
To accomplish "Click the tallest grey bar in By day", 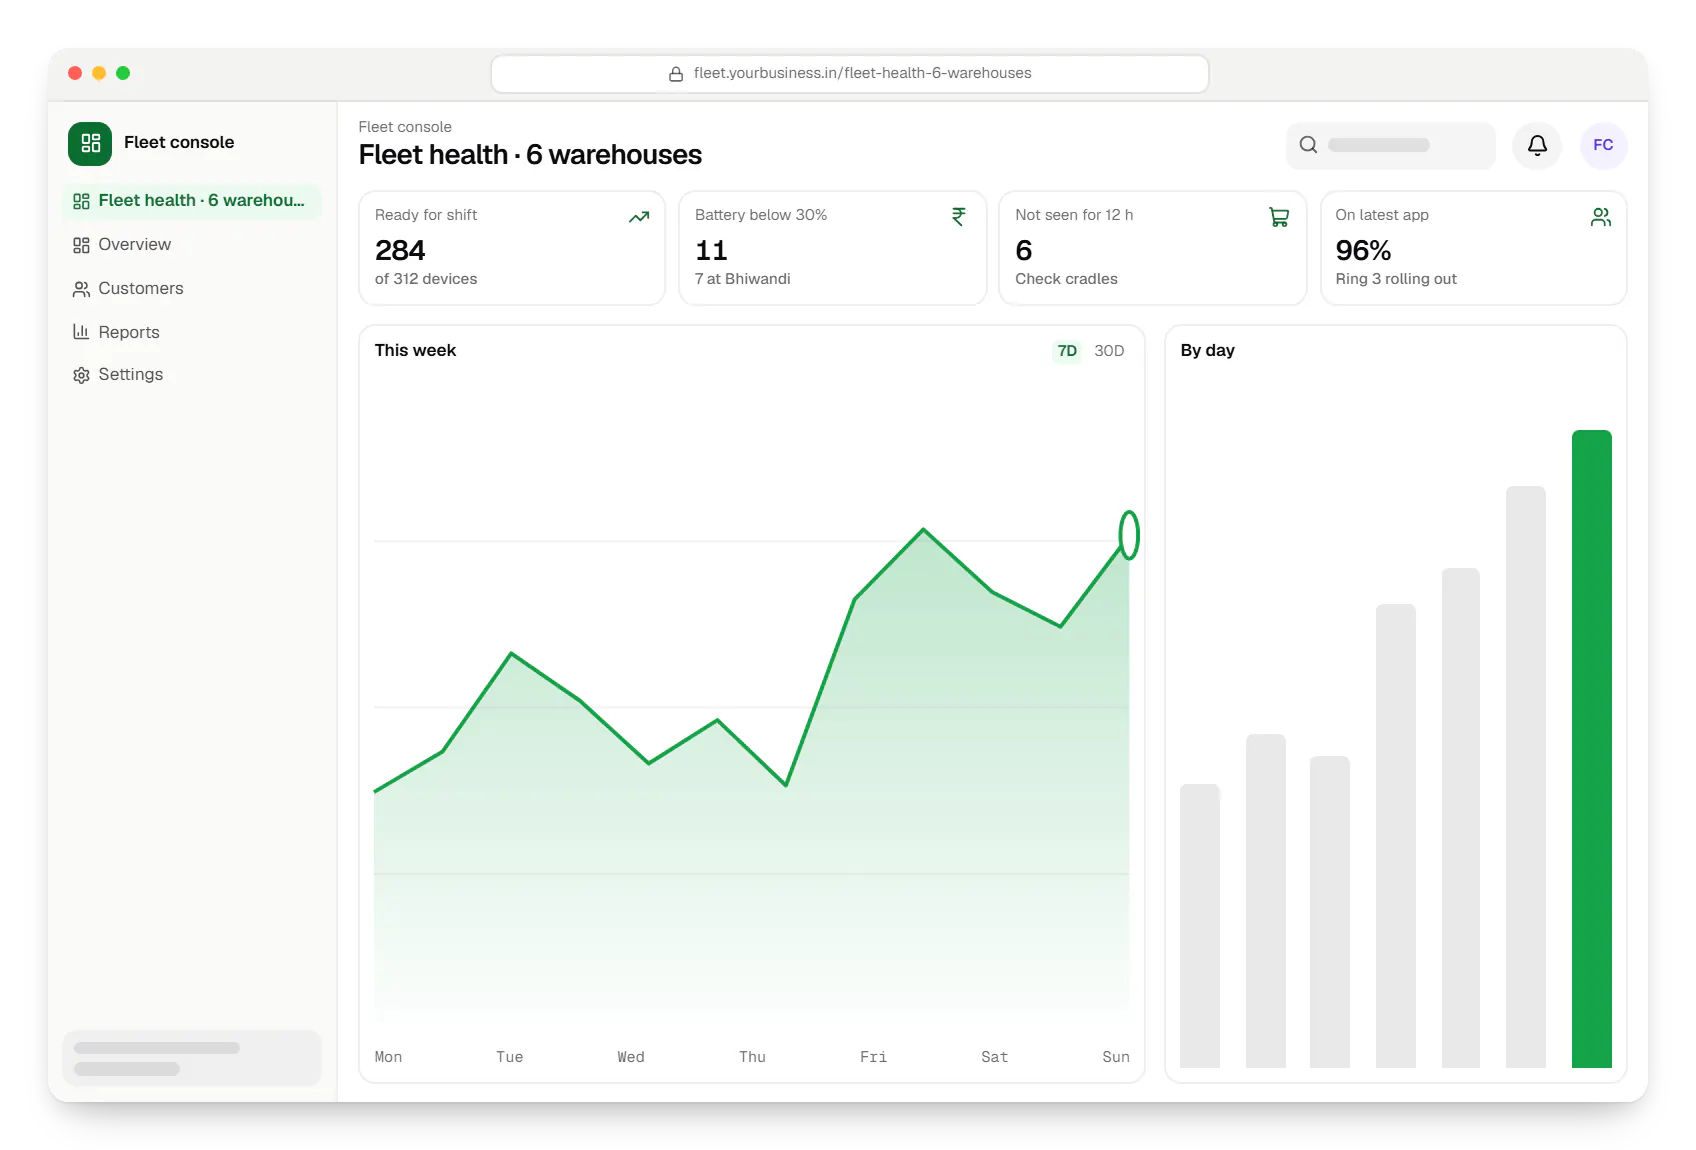I will click(1526, 777).
